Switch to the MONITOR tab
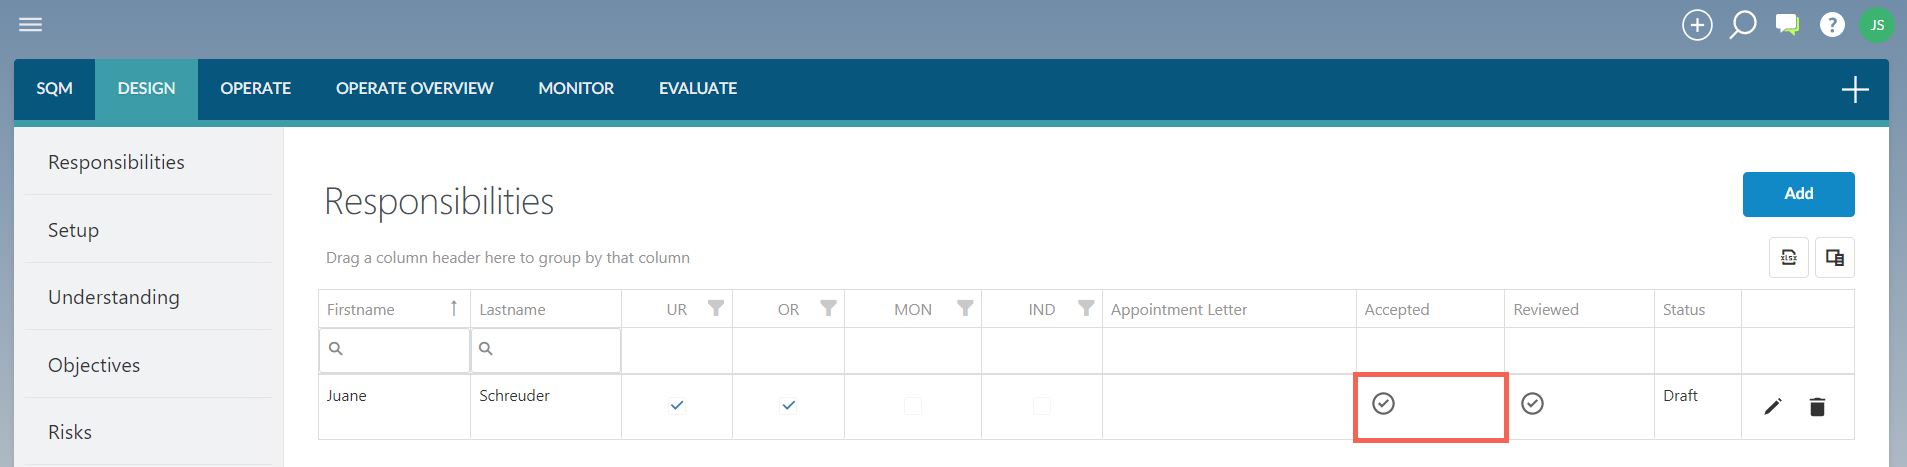This screenshot has width=1907, height=467. (x=576, y=88)
